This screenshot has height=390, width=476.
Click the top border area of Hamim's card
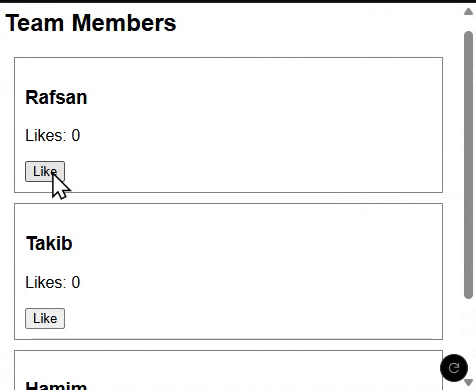(228, 351)
